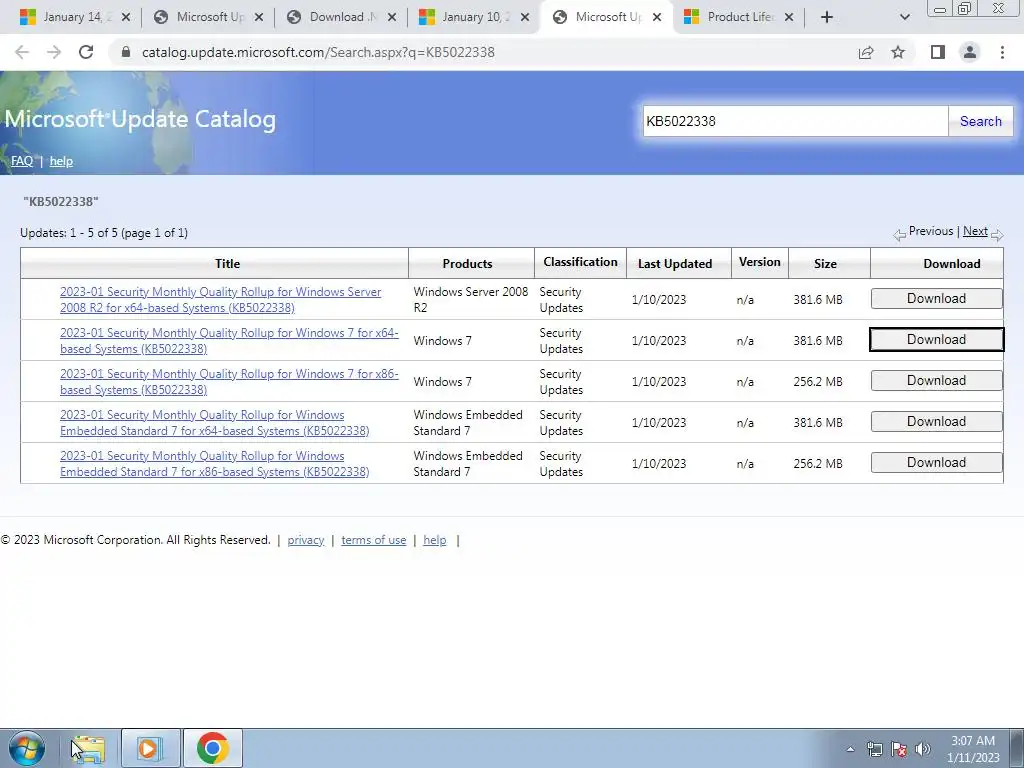Sort by the Products column header
Image resolution: width=1024 pixels, height=768 pixels.
(467, 264)
